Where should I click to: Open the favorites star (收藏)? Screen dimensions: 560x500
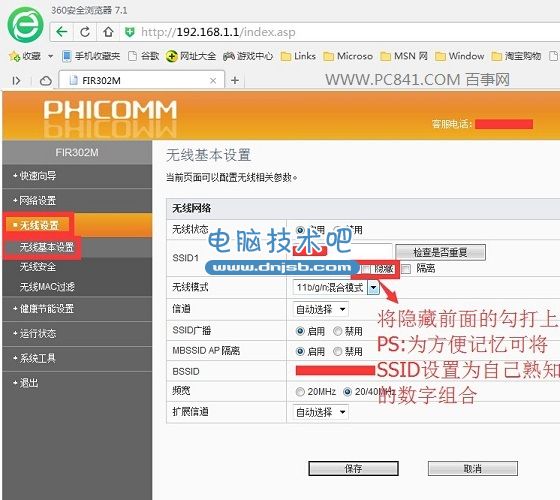point(25,56)
